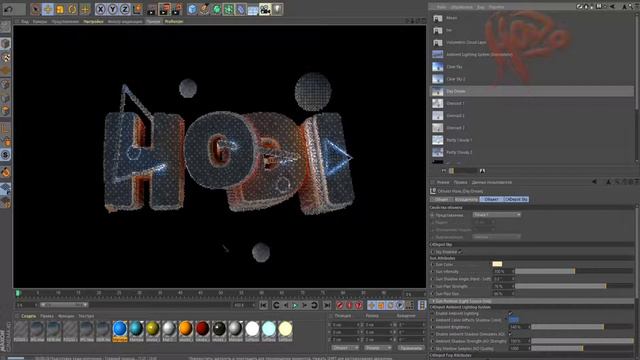Image resolution: width=640 pixels, height=360 pixels.
Task: Click the Undo arrow icon
Action: point(8,9)
